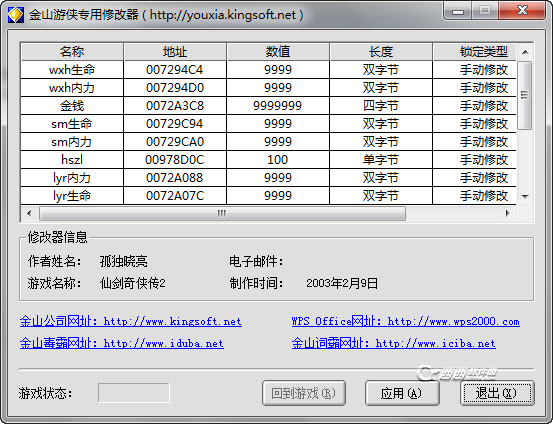Select the sm内力 name cell
Viewport: 553px width, 424px height.
[72, 142]
